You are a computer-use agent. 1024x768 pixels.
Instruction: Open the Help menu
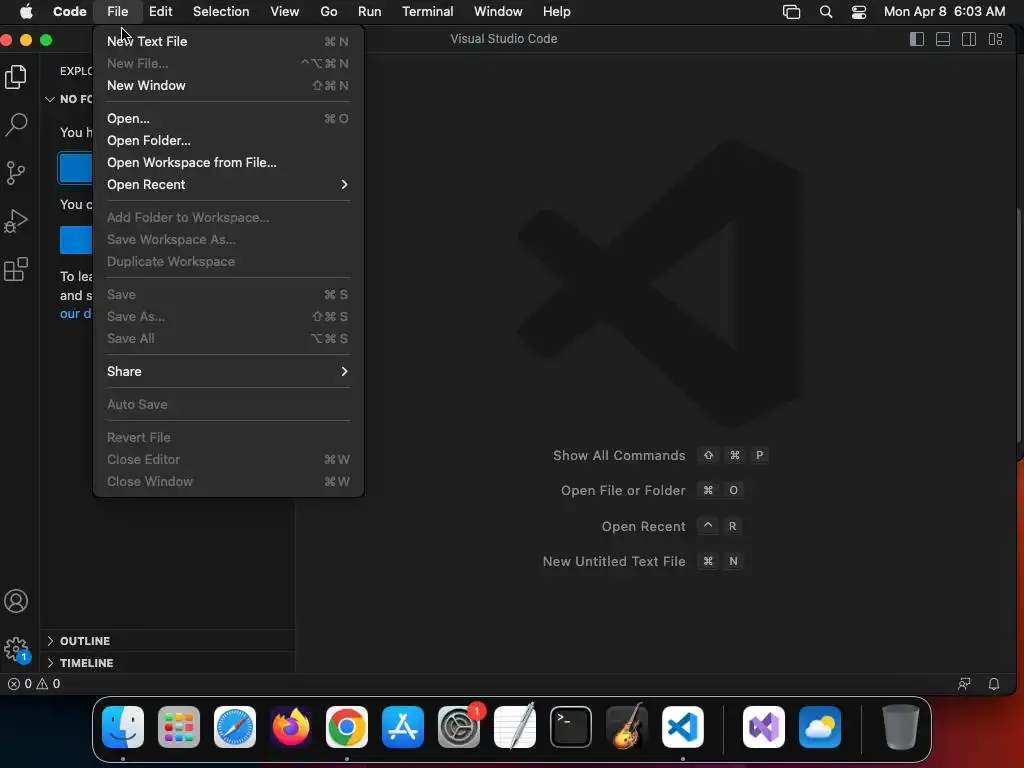[x=556, y=12]
